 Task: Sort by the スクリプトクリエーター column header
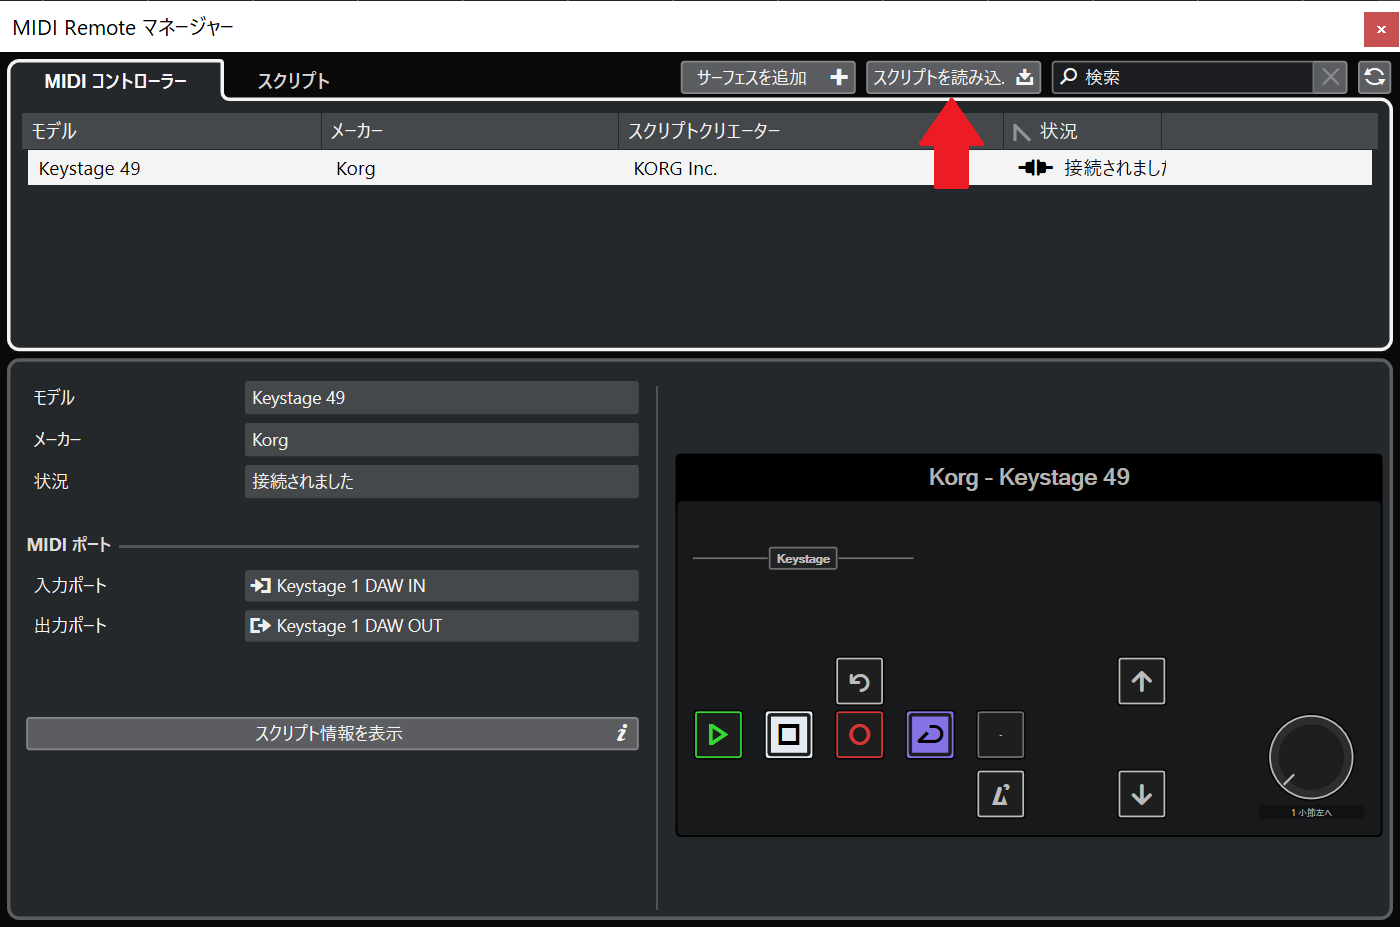pyautogui.click(x=811, y=131)
